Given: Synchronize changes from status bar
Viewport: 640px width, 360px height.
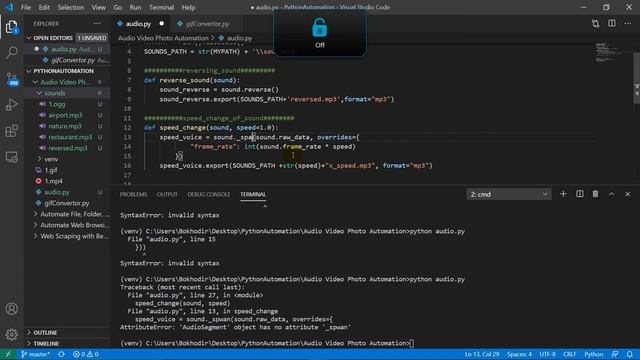Looking at the screenshot, I should point(61,354).
